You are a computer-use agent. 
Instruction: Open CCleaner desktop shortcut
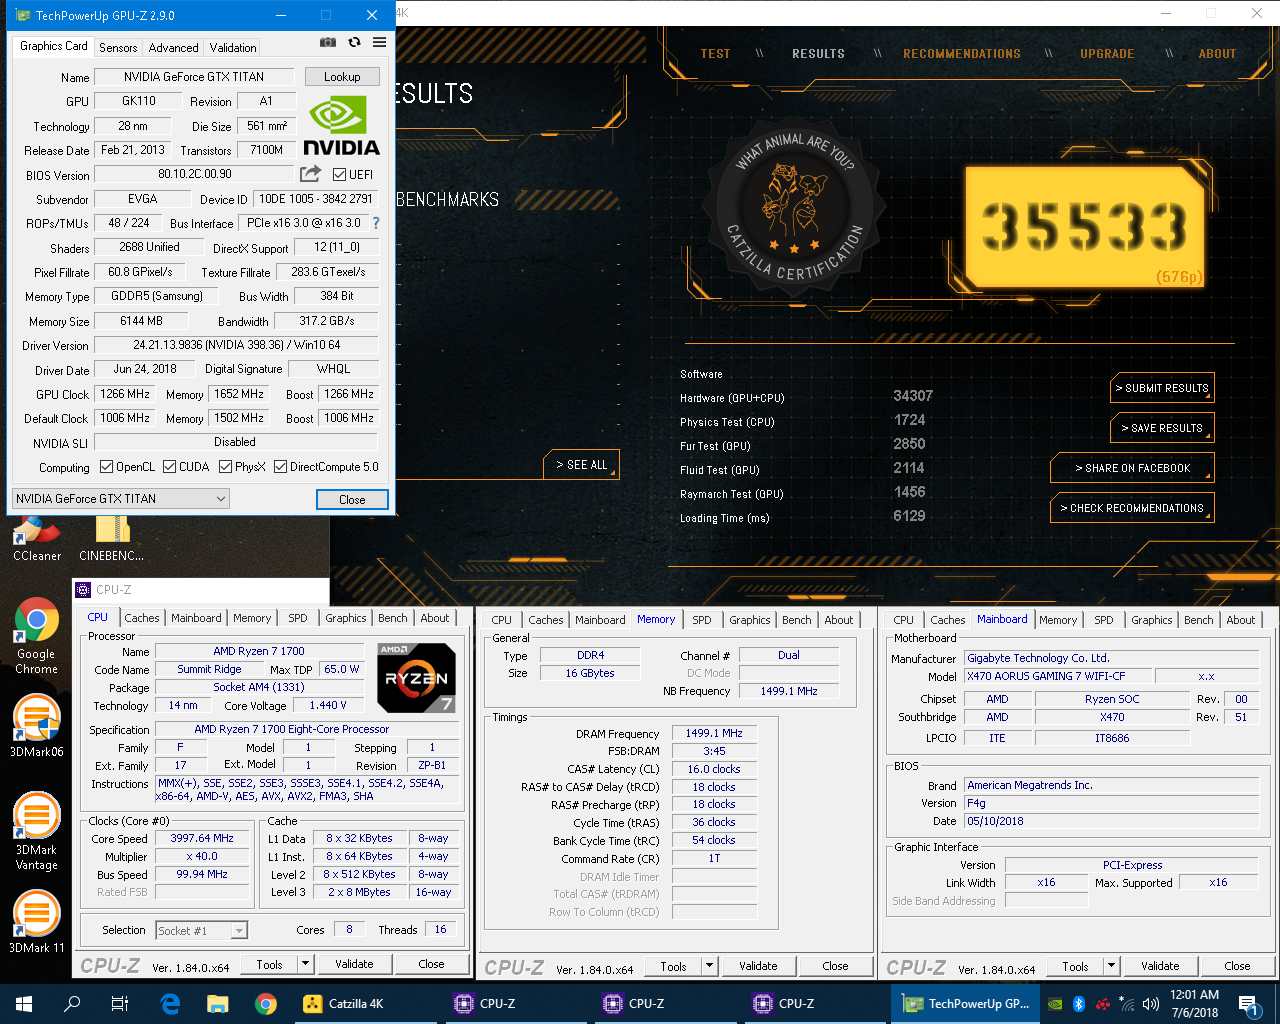36,538
